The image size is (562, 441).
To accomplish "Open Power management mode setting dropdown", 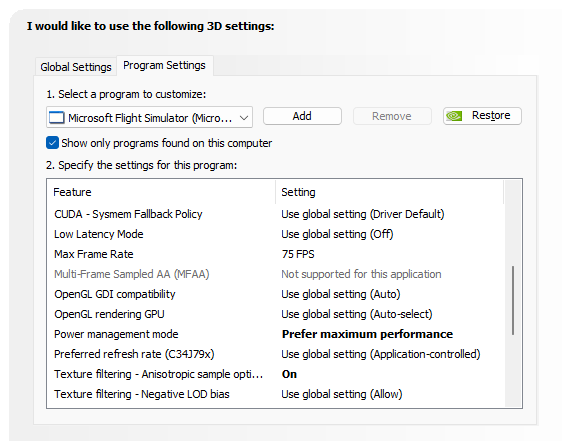I will pyautogui.click(x=367, y=334).
